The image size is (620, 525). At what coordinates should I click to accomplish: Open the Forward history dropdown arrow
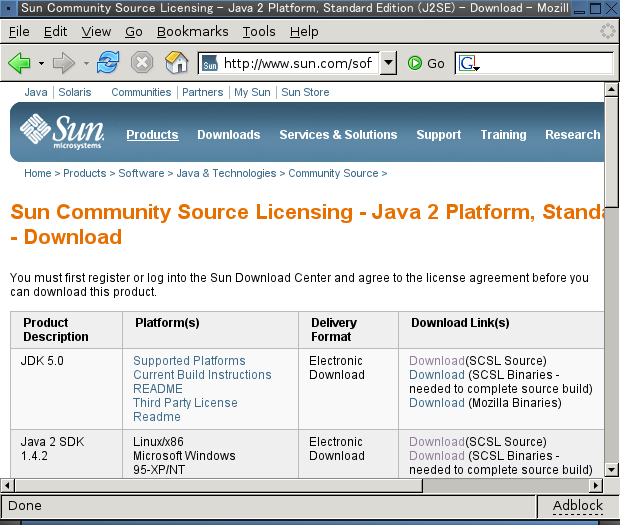(86, 63)
